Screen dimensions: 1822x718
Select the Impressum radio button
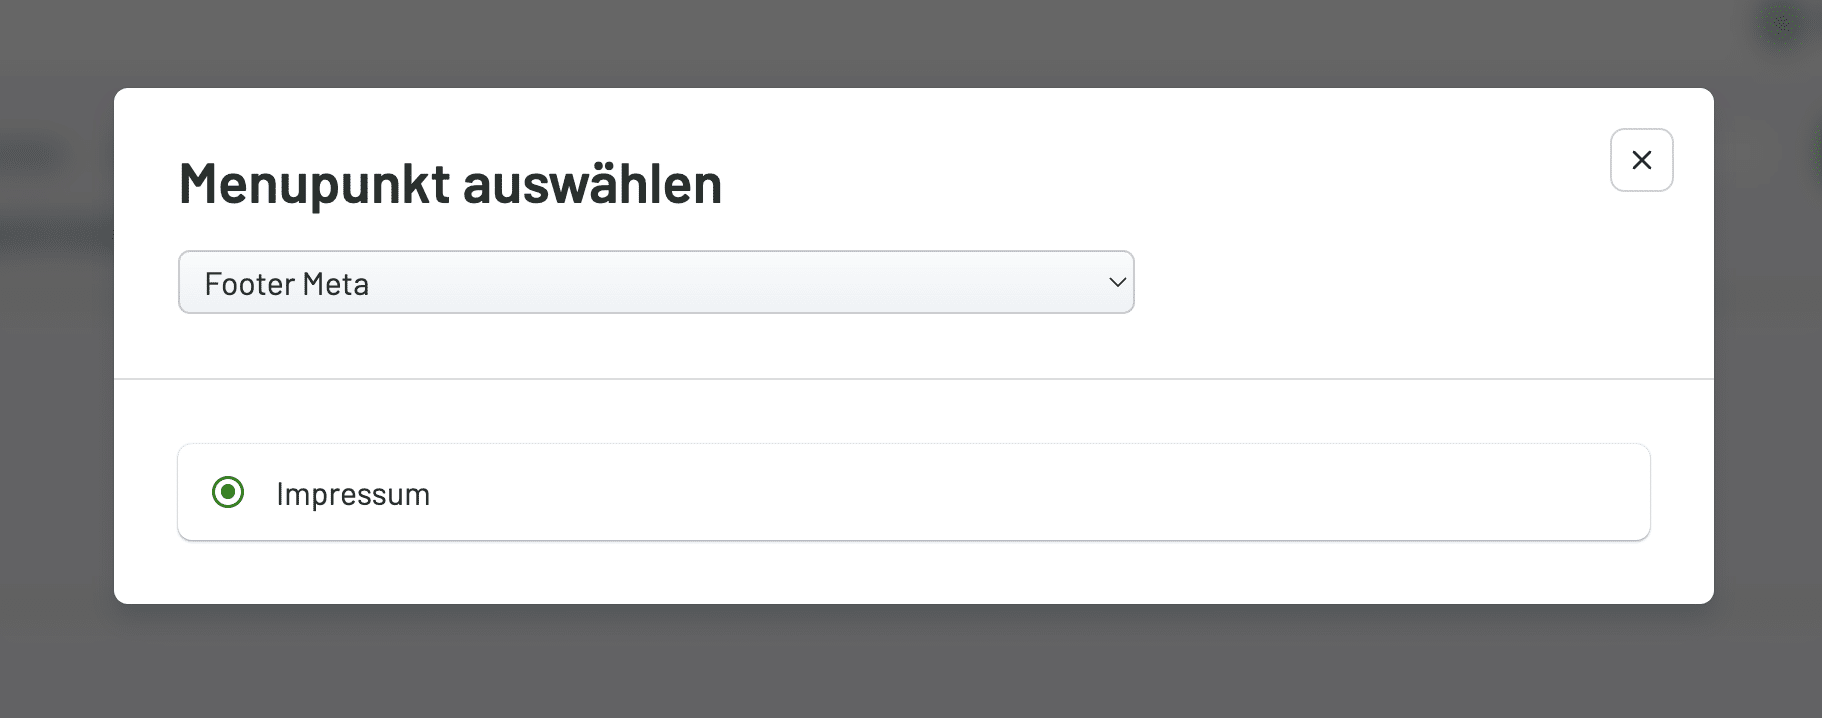click(228, 492)
